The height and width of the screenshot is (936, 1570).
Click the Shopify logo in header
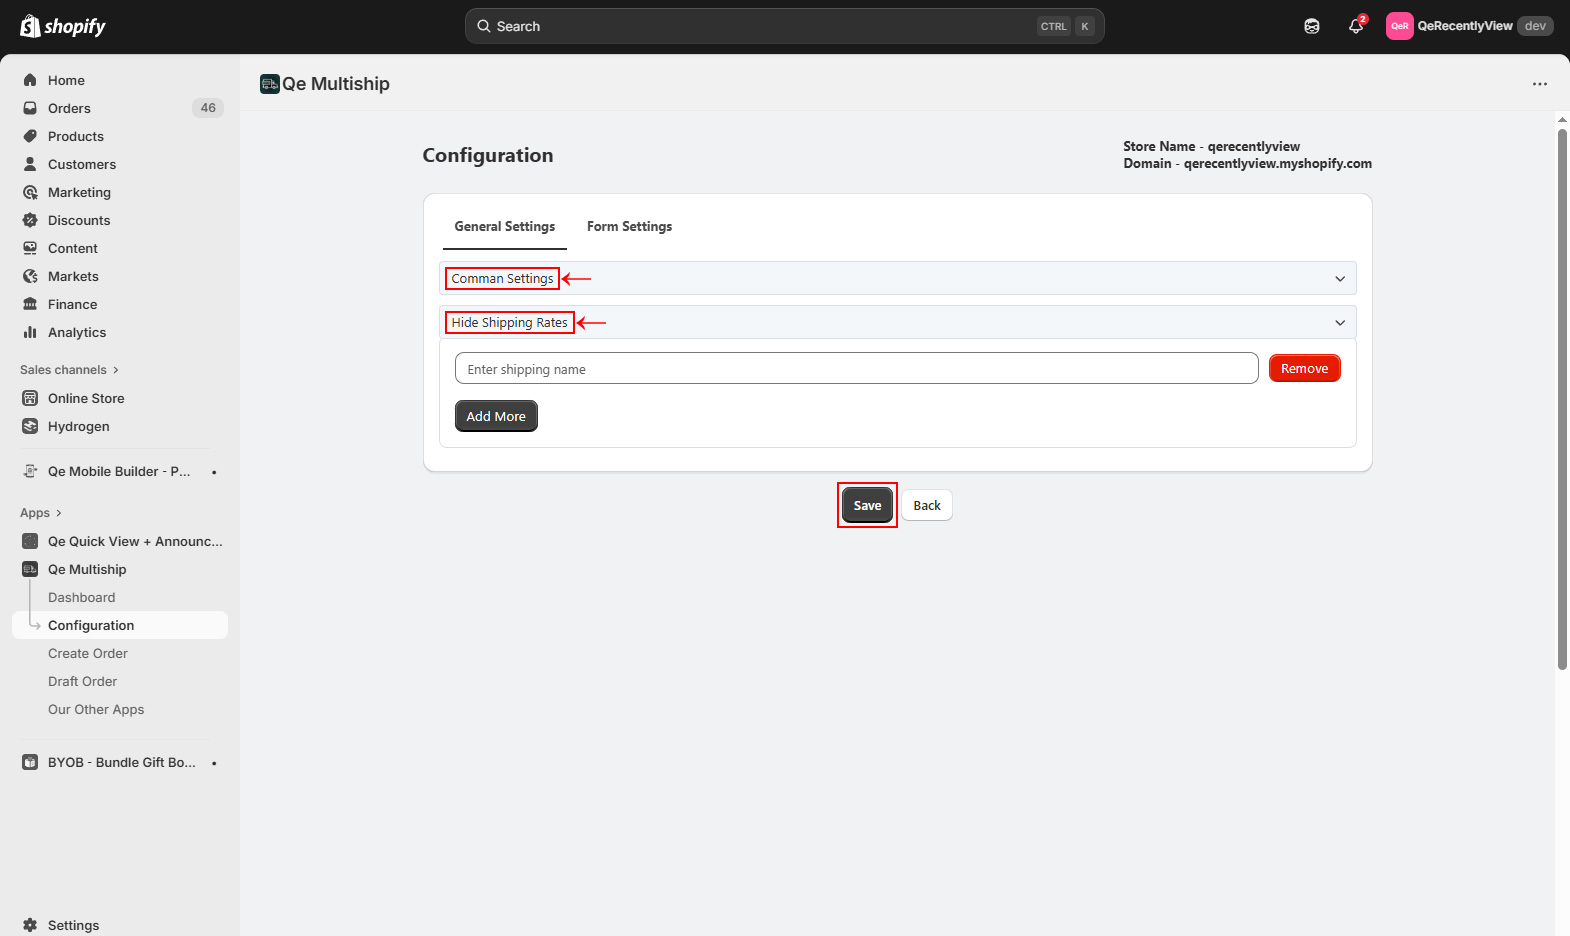click(63, 26)
